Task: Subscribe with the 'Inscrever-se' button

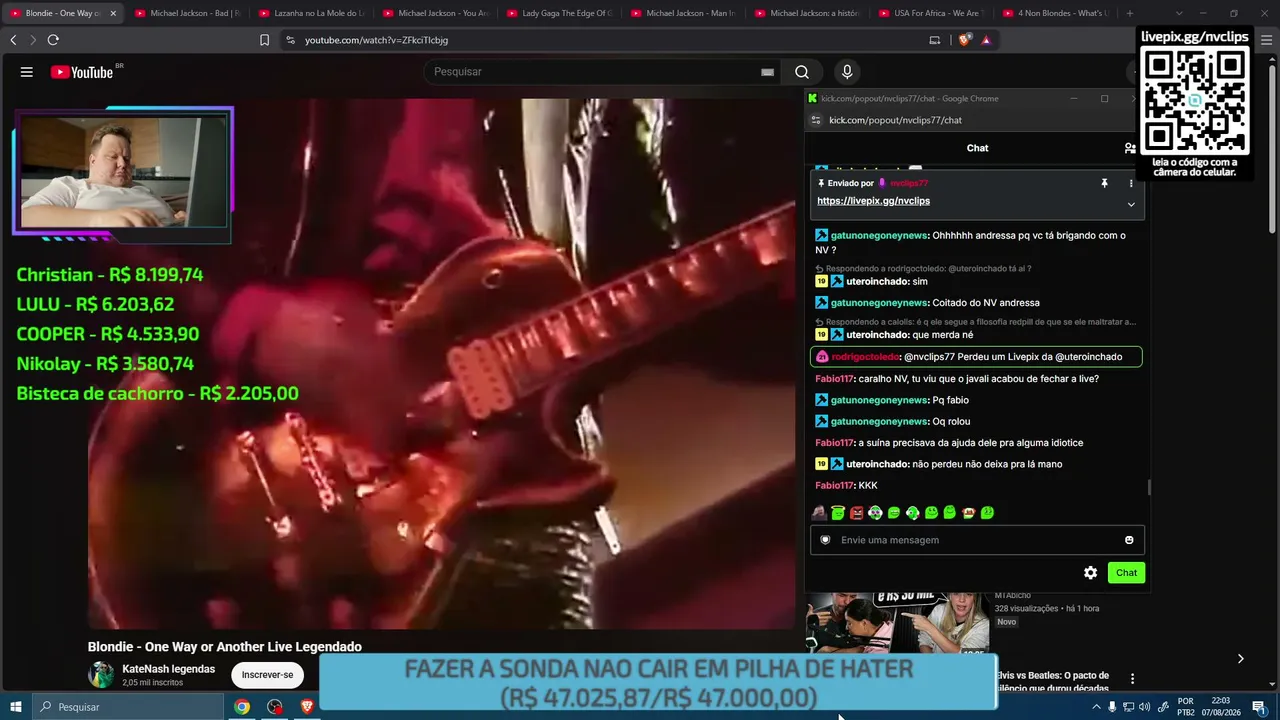Action: [x=267, y=675]
